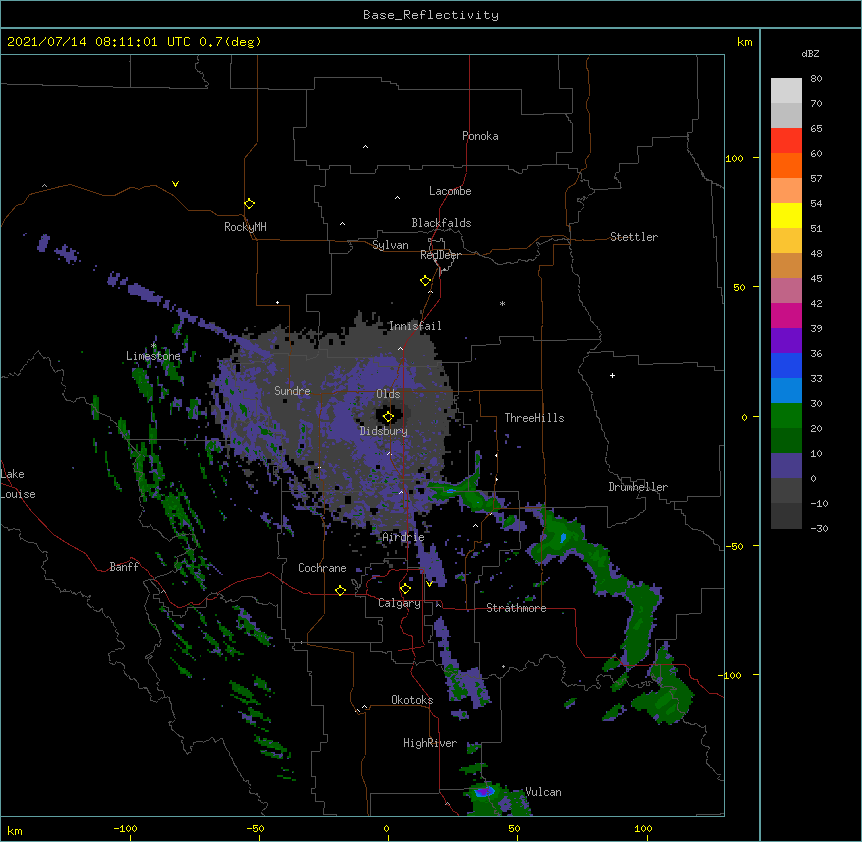862x842 pixels.
Task: Select the magenta 39–42 dBZ legend swatch
Action: pyautogui.click(x=786, y=315)
